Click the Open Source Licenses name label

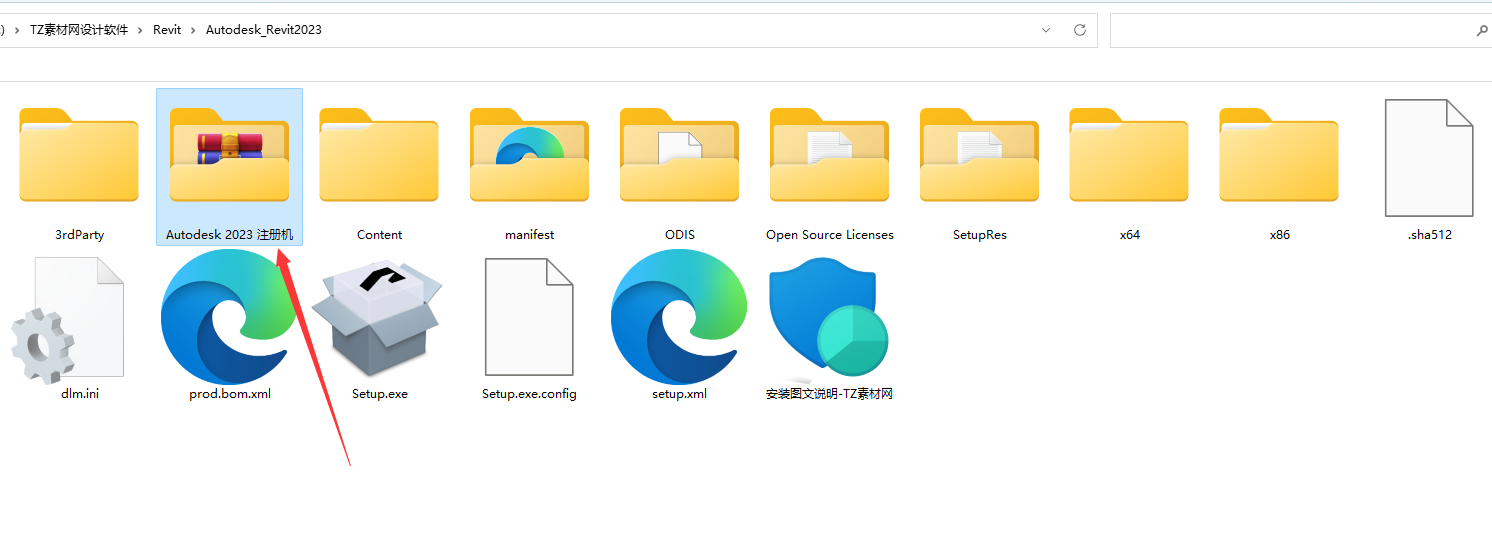[830, 235]
